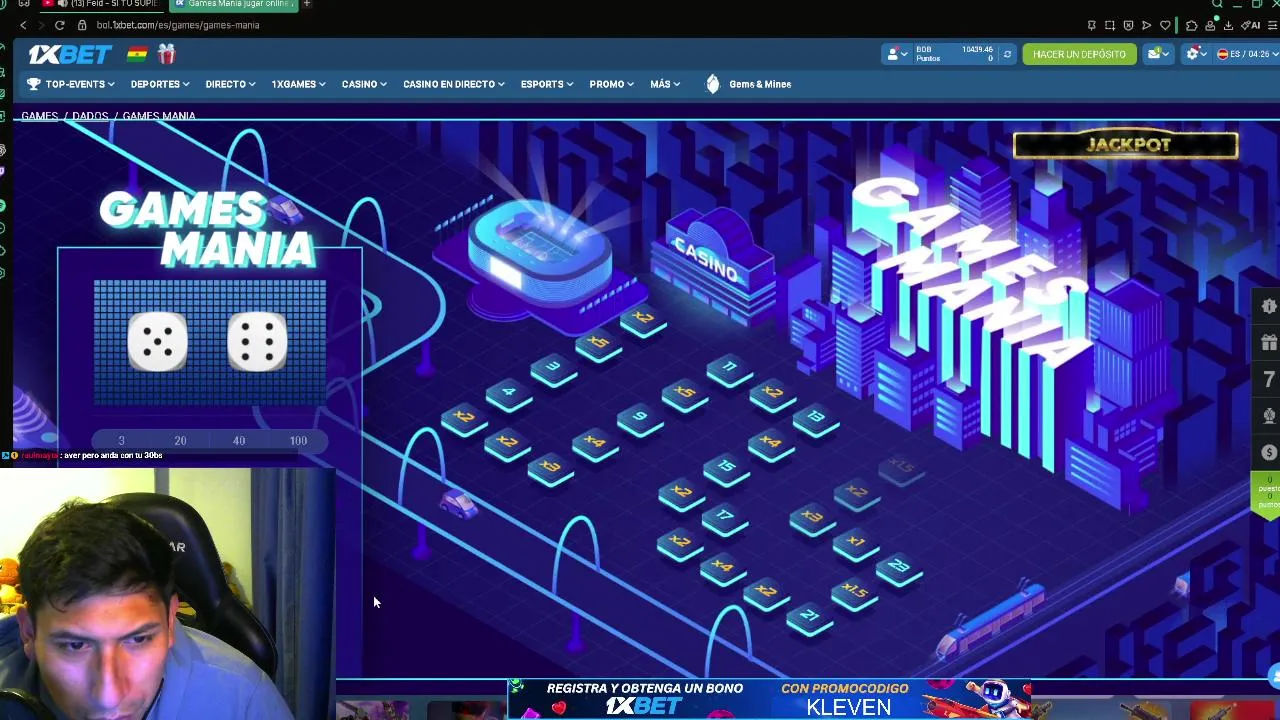Viewport: 1280px width, 720px height.
Task: Go to GAMES breadcrumb
Action: click(40, 116)
